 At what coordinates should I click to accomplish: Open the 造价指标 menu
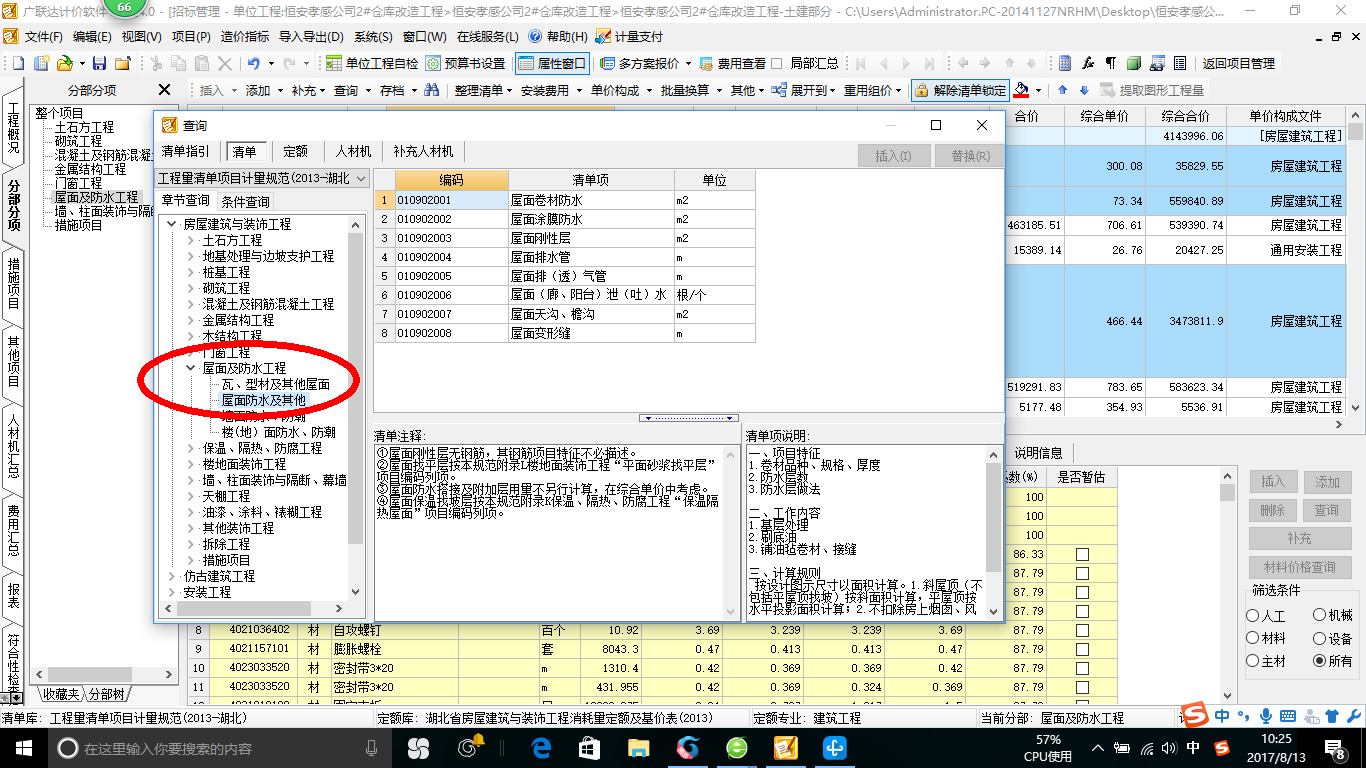245,36
